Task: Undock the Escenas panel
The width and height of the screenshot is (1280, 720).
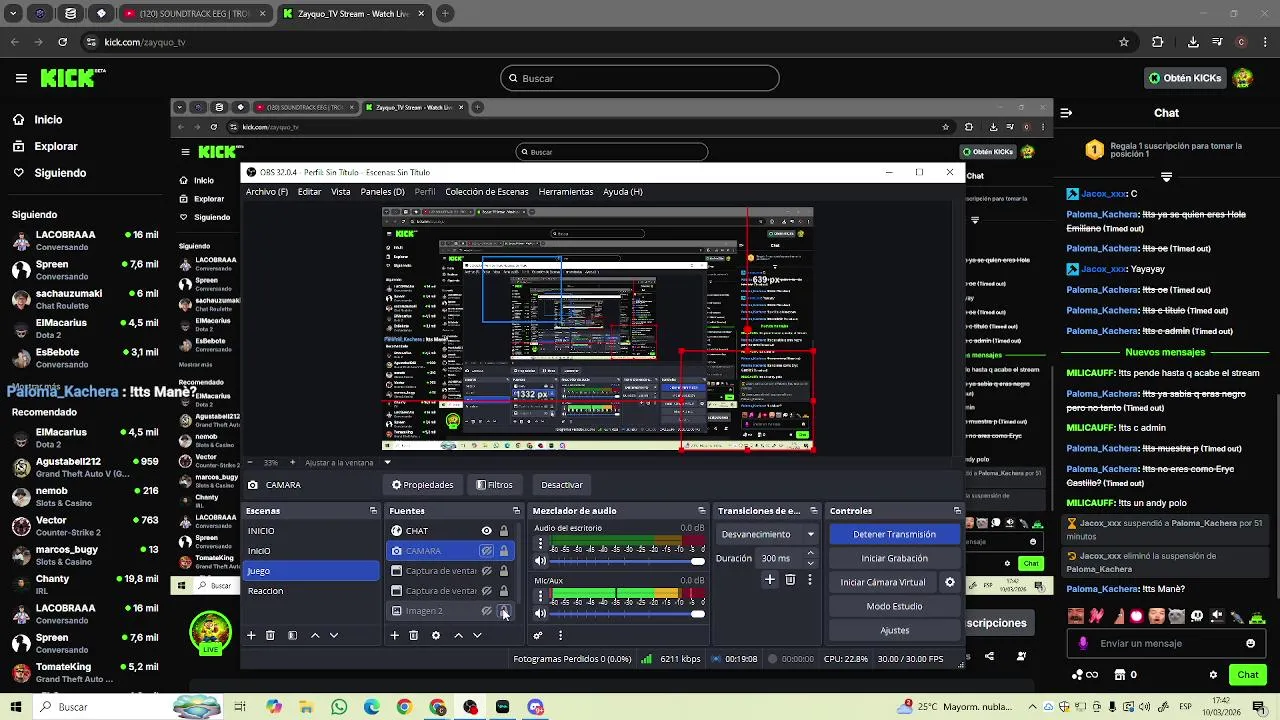Action: click(x=373, y=511)
